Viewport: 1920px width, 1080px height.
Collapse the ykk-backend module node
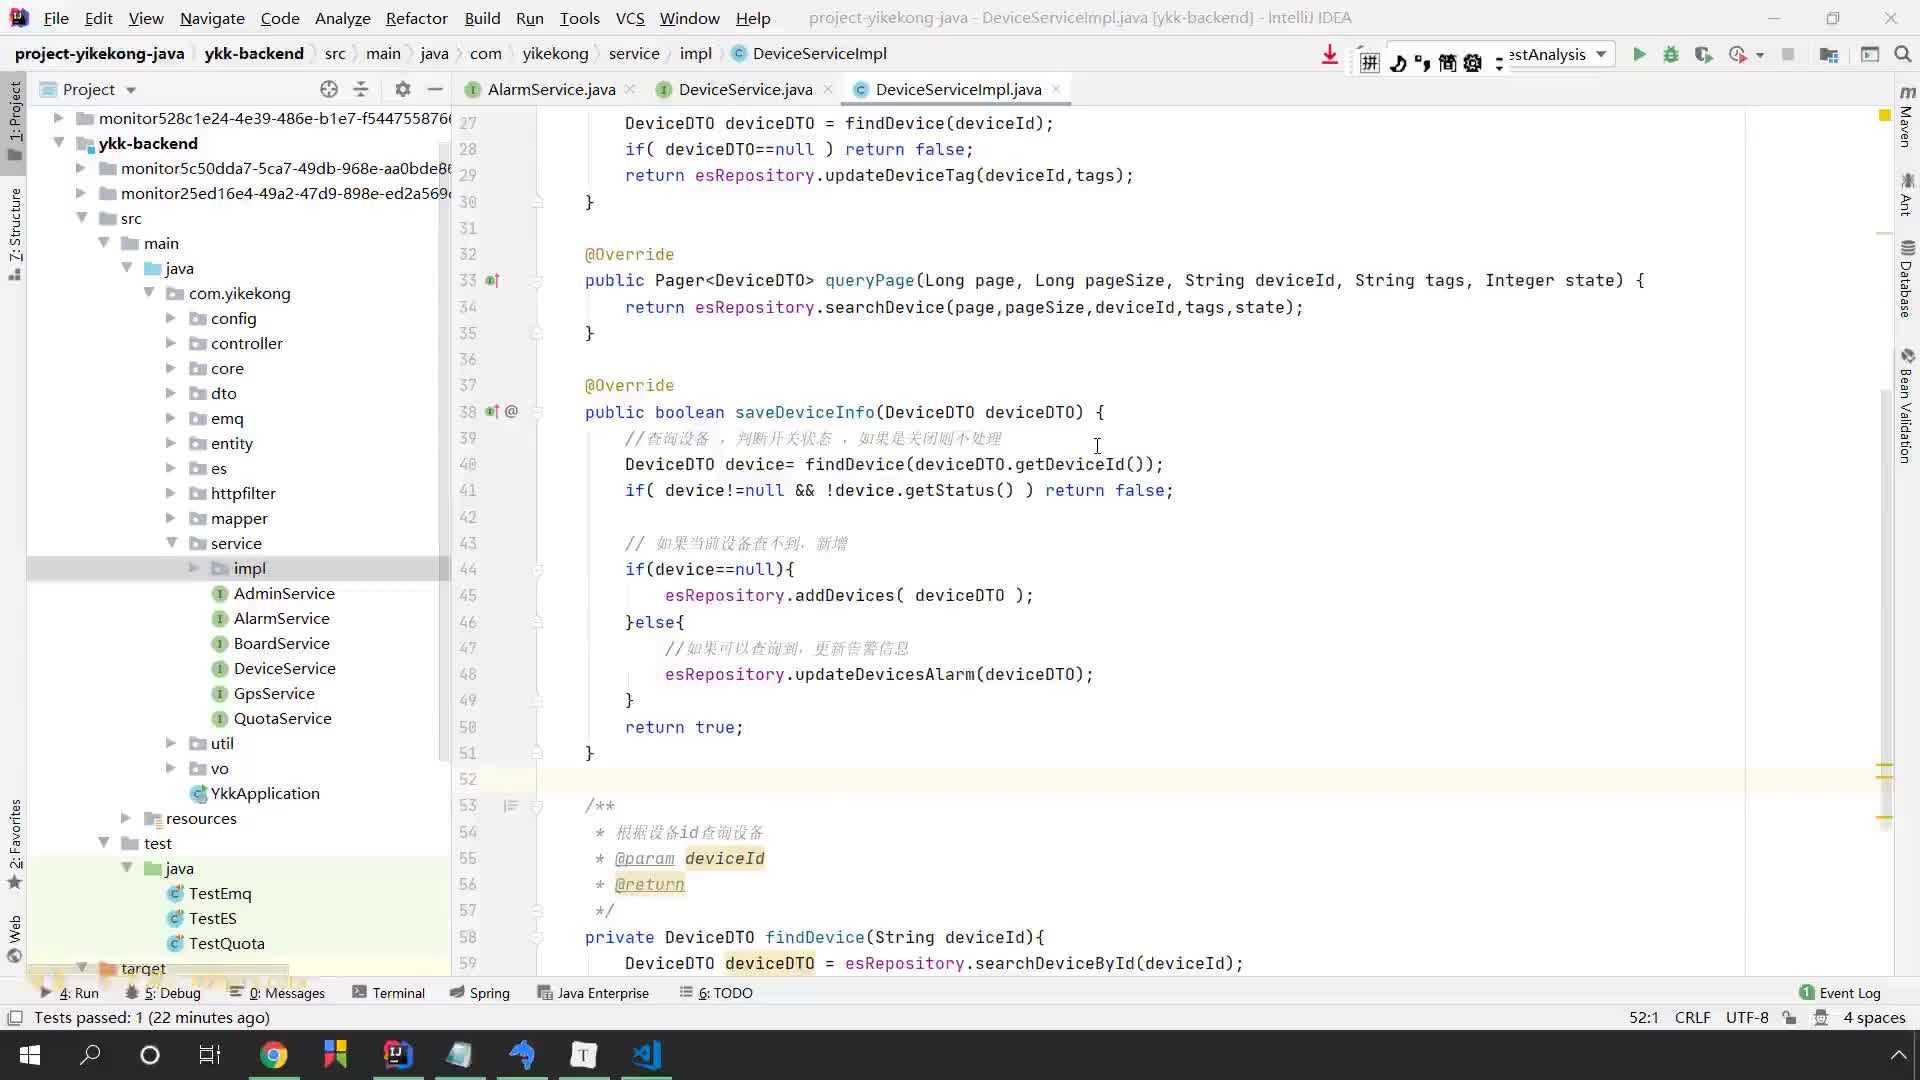(x=59, y=143)
